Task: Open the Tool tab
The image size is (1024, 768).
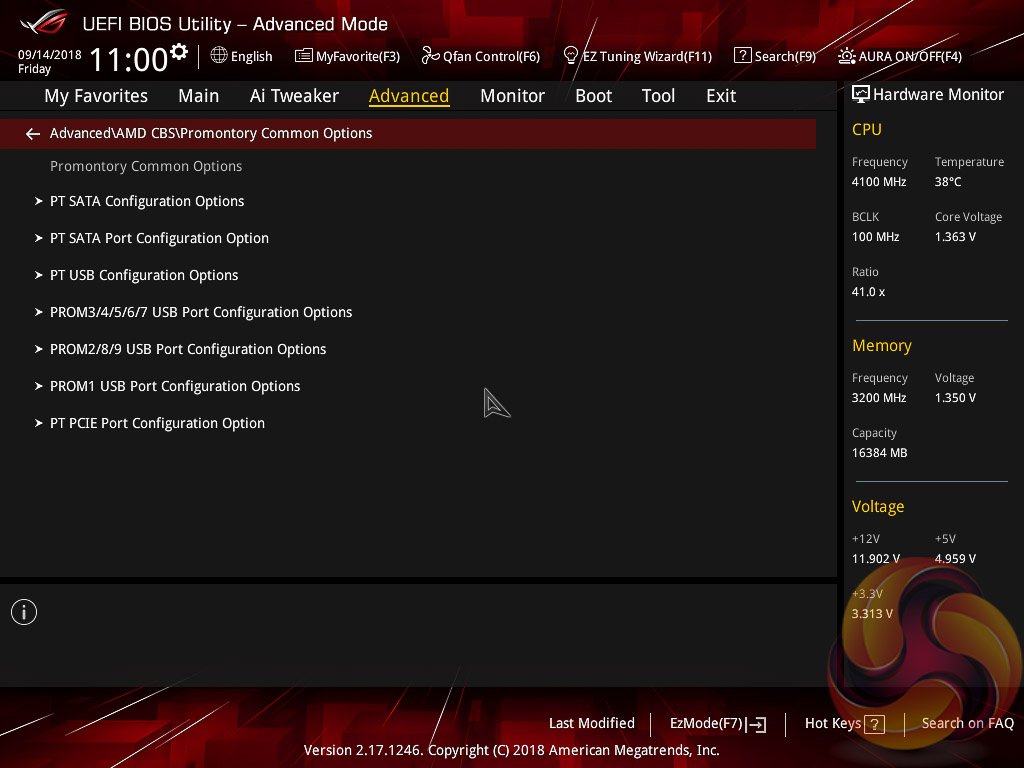Action: [658, 96]
